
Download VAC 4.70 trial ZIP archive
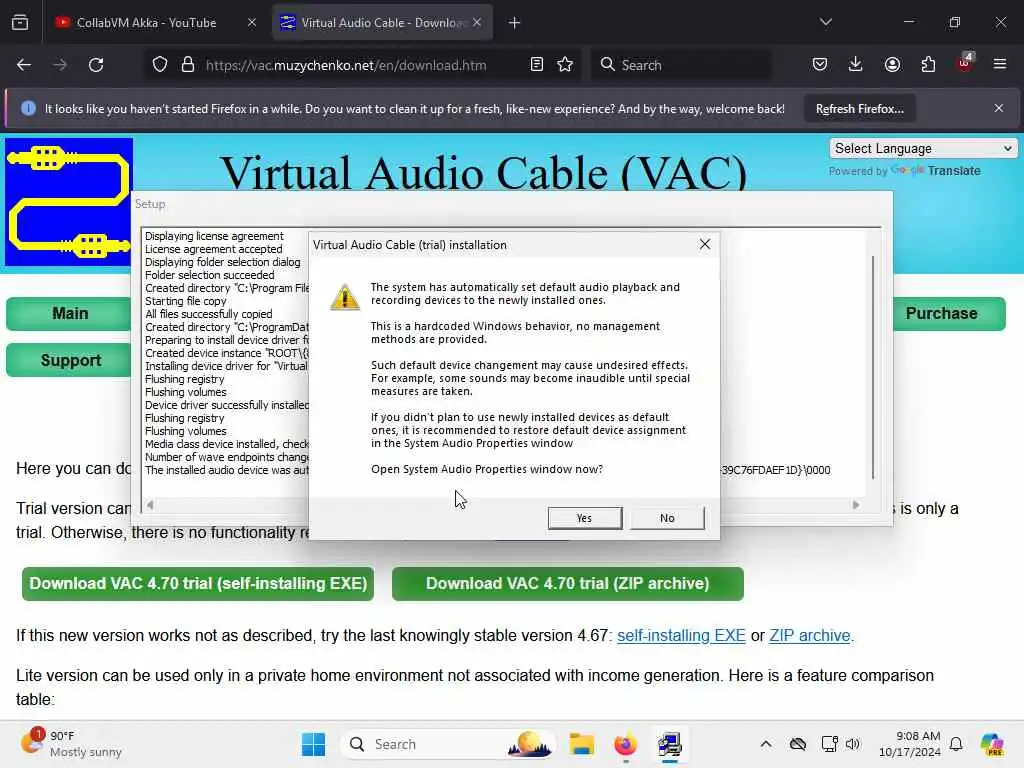pos(568,583)
